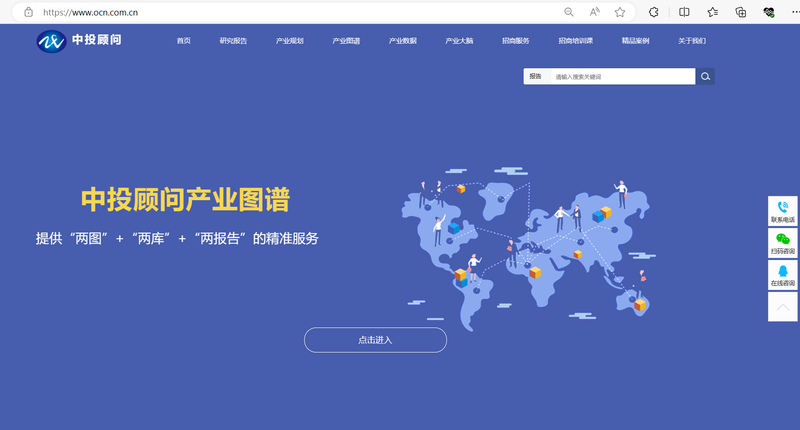
Task: Open 扫码咨询 WeChat widget
Action: pyautogui.click(x=783, y=243)
